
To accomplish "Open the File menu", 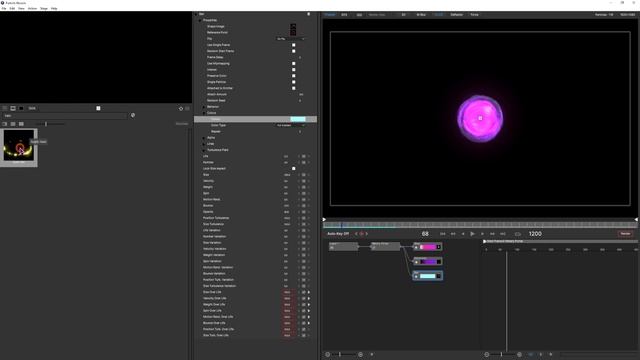I will 4,8.
